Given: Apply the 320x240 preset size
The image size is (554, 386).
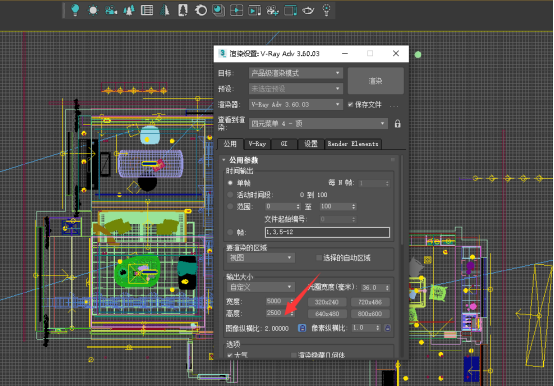Looking at the screenshot, I should pyautogui.click(x=327, y=302).
